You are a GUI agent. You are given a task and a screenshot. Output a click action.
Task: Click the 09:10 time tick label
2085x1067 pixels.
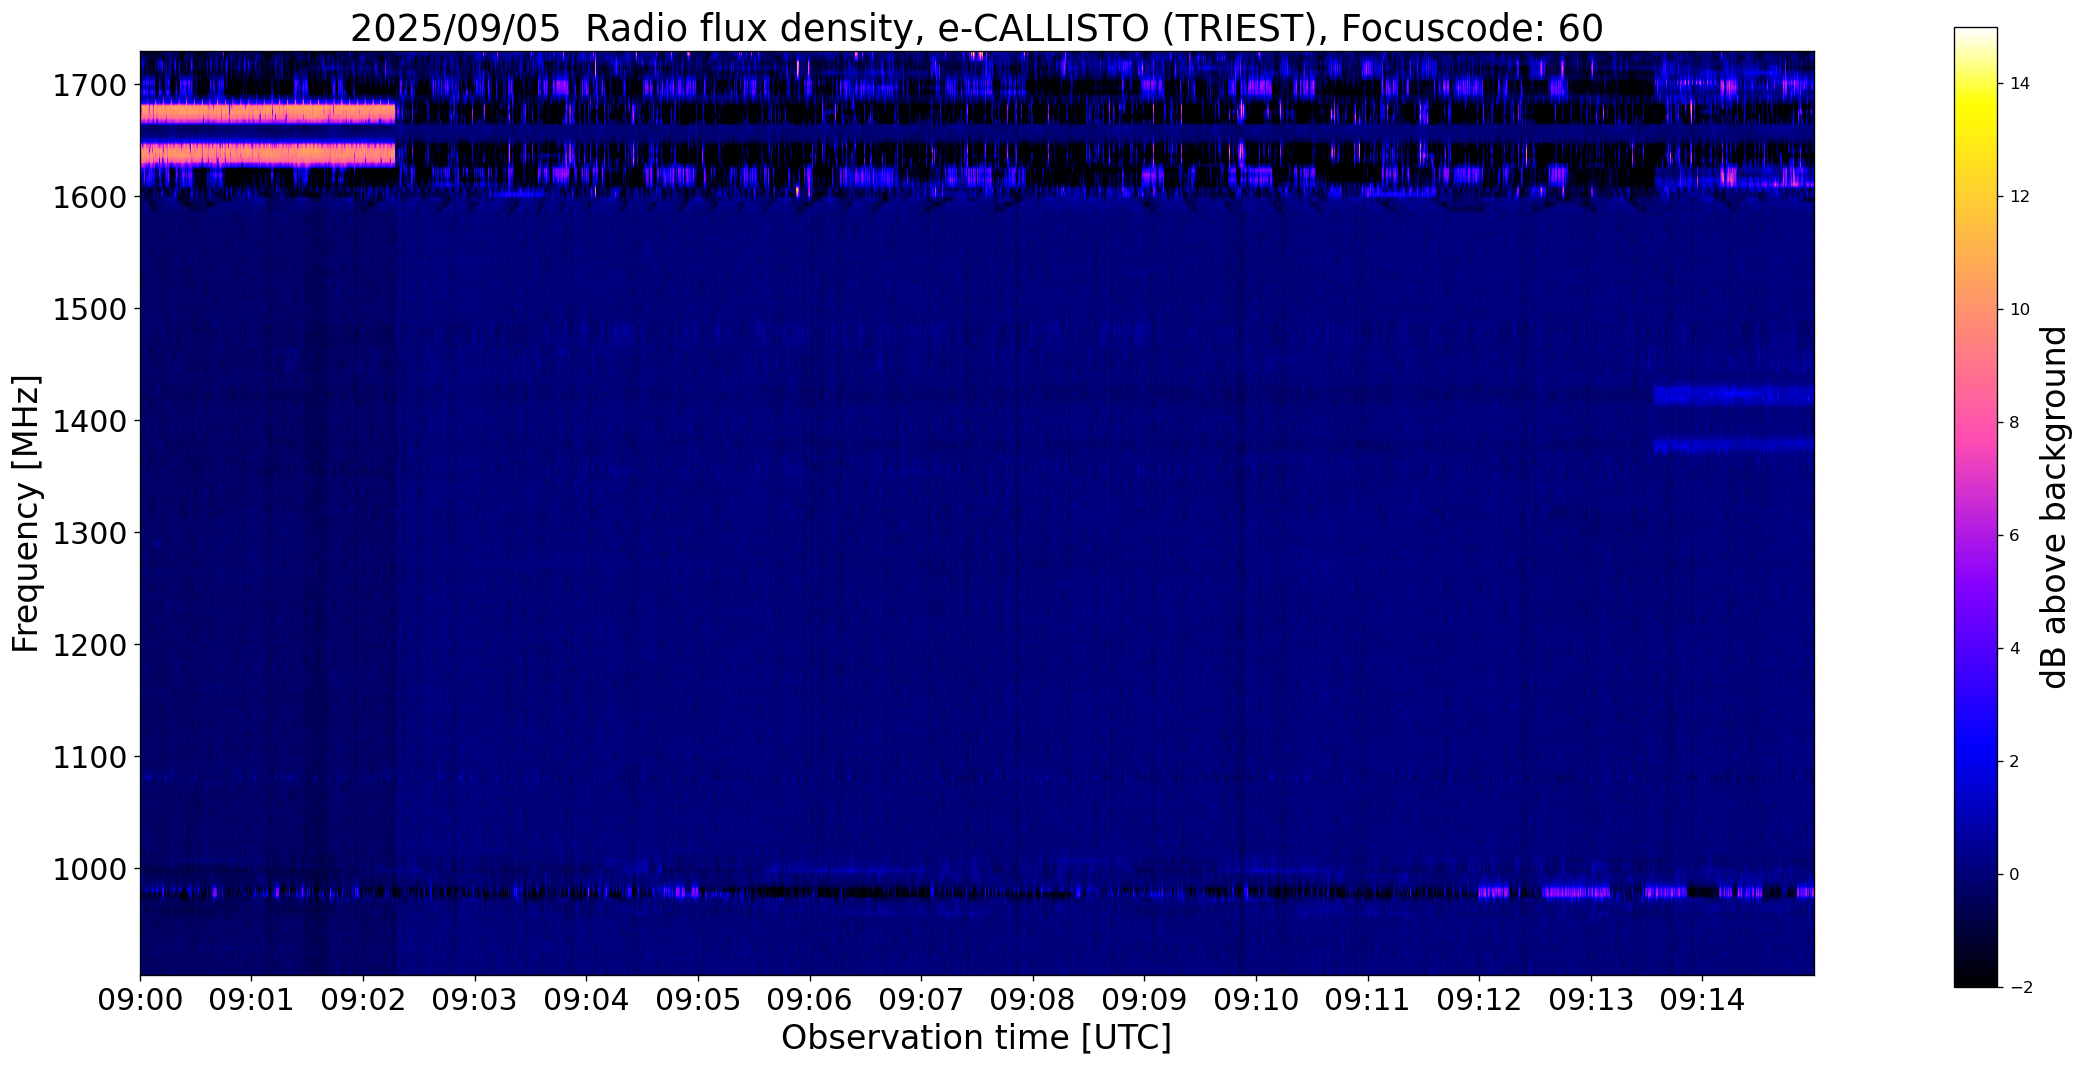click(x=1256, y=1000)
